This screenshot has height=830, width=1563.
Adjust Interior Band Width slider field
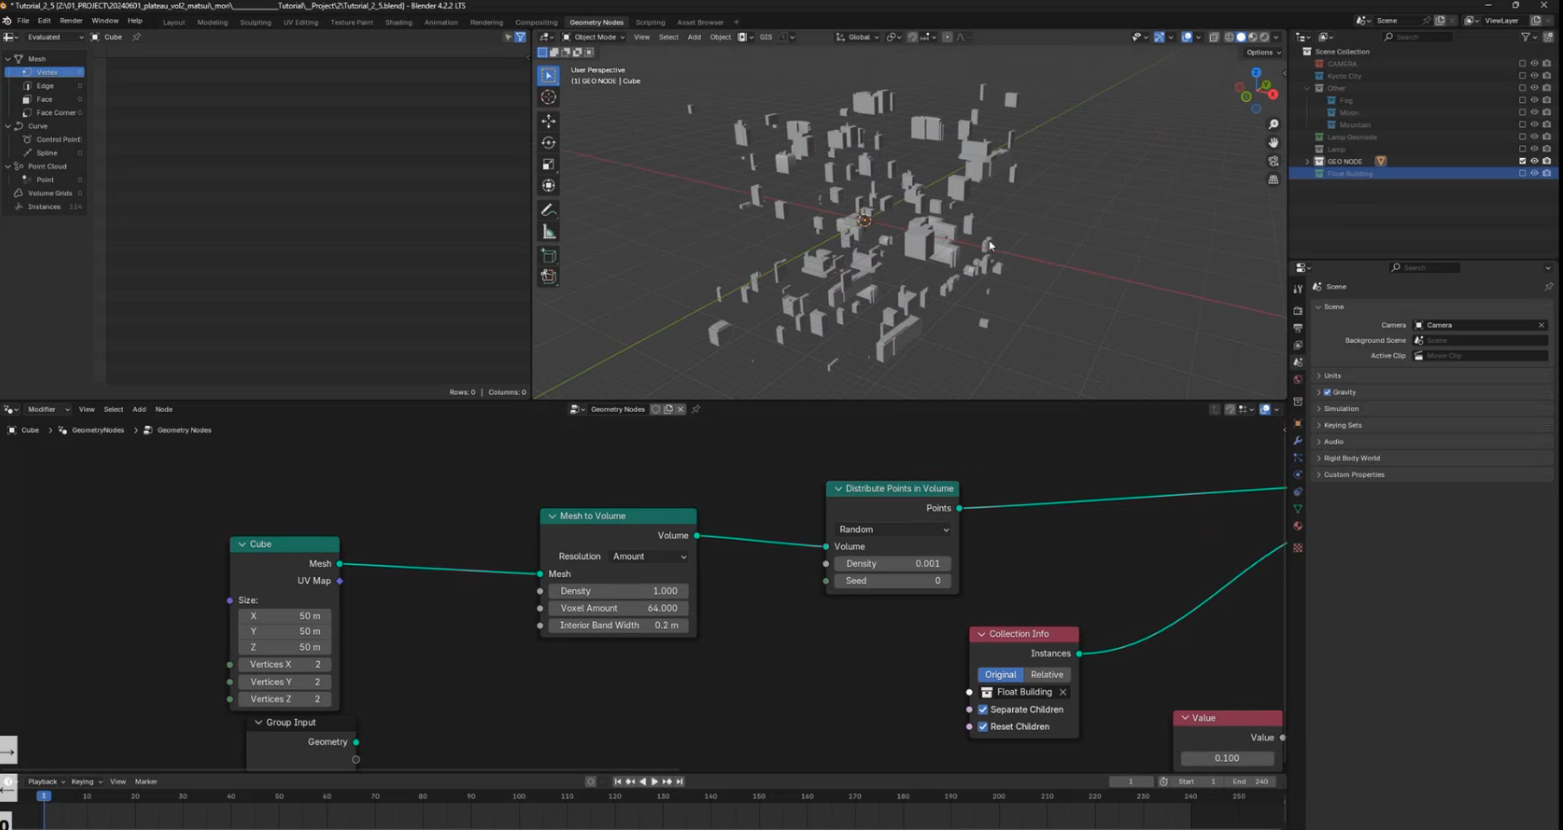[x=618, y=625]
